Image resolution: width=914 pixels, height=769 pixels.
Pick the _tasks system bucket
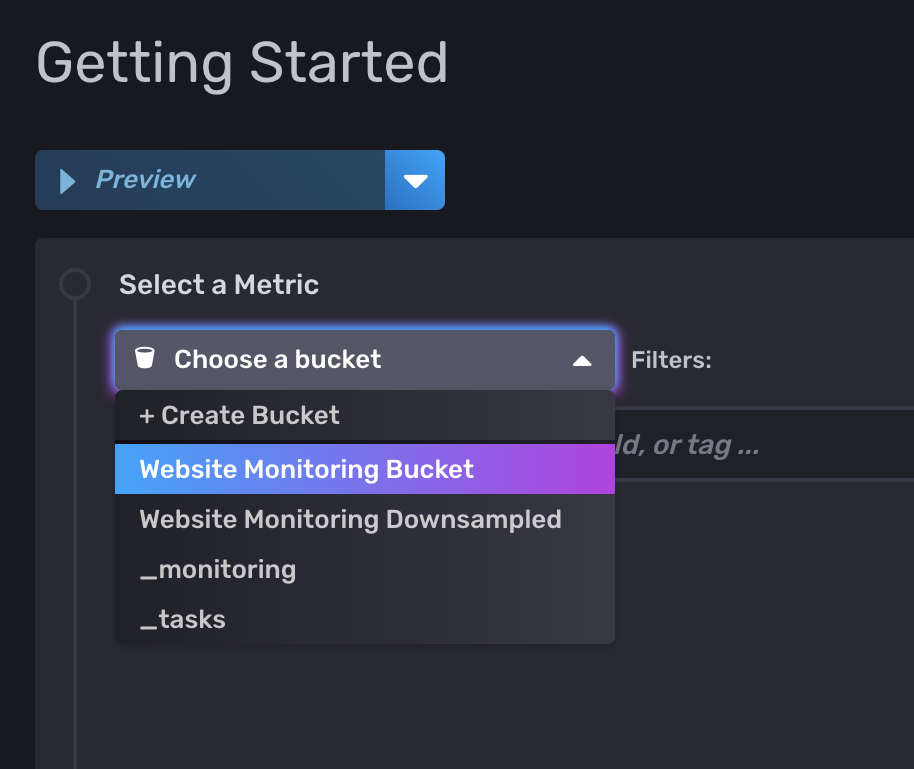183,620
